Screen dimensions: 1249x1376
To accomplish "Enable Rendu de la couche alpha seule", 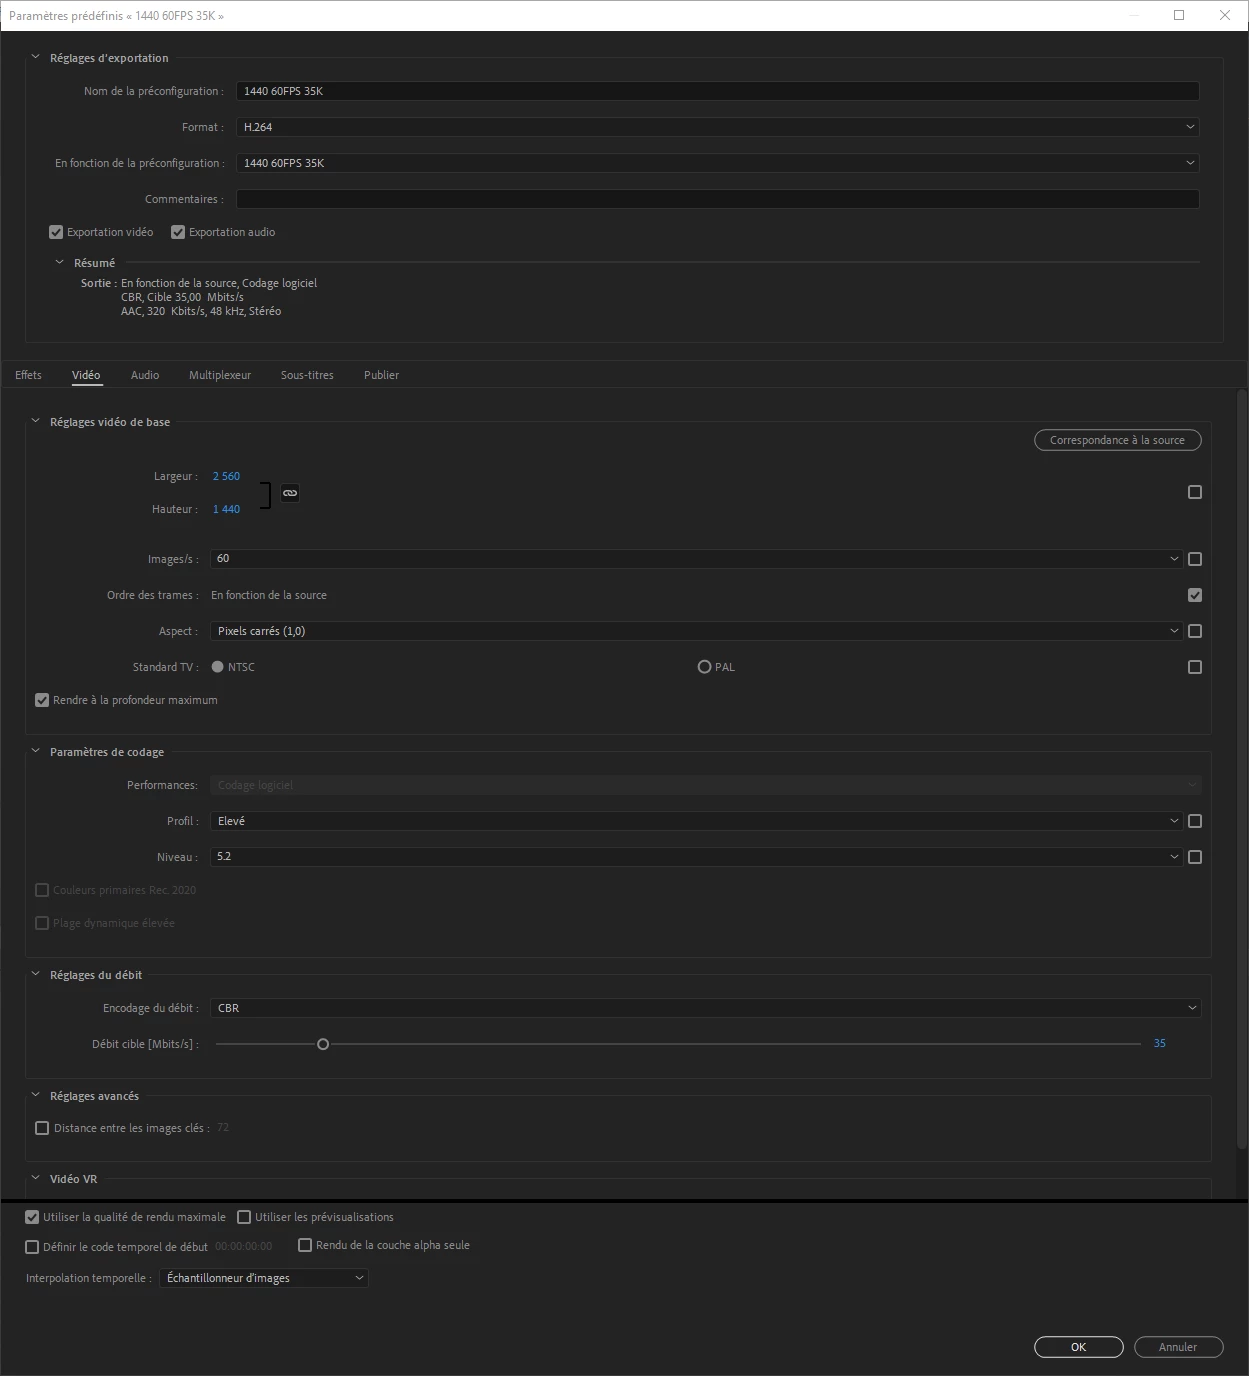I will 305,1245.
